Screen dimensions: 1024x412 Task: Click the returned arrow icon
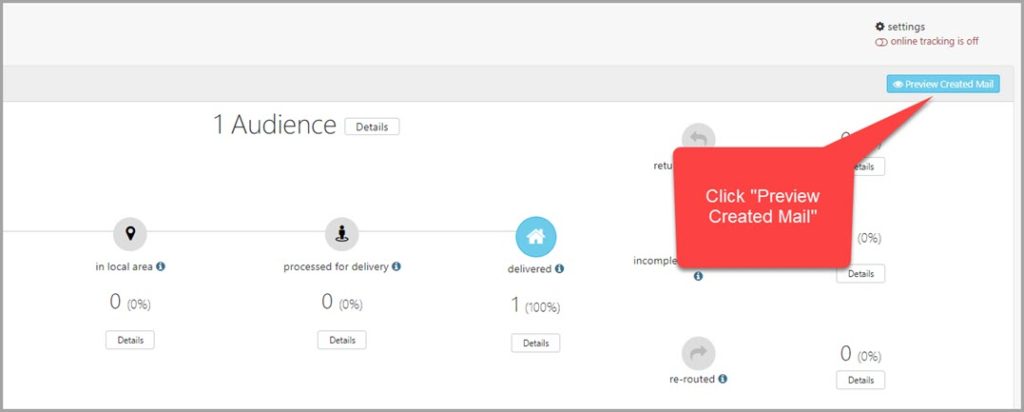(698, 136)
